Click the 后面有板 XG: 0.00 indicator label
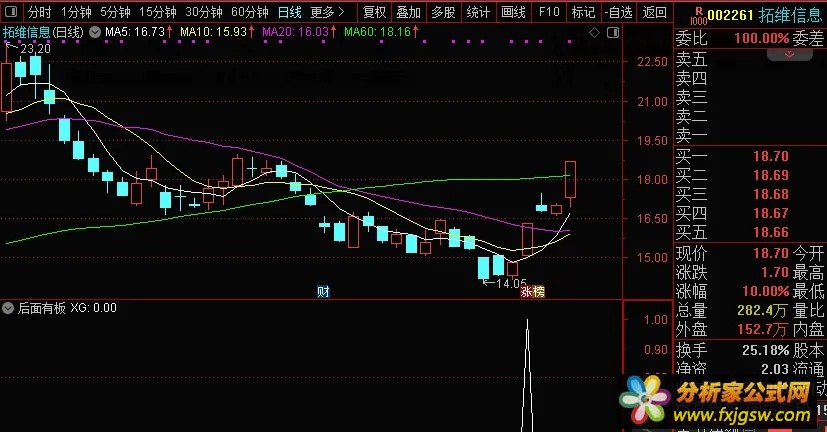 tap(67, 308)
